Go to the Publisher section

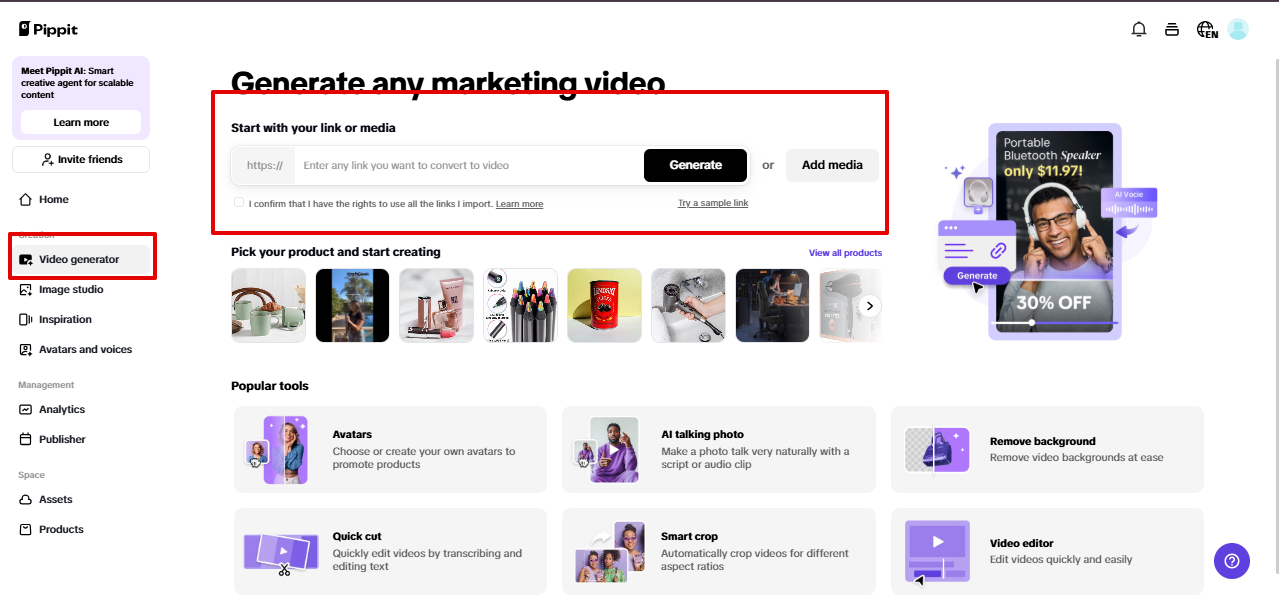61,439
